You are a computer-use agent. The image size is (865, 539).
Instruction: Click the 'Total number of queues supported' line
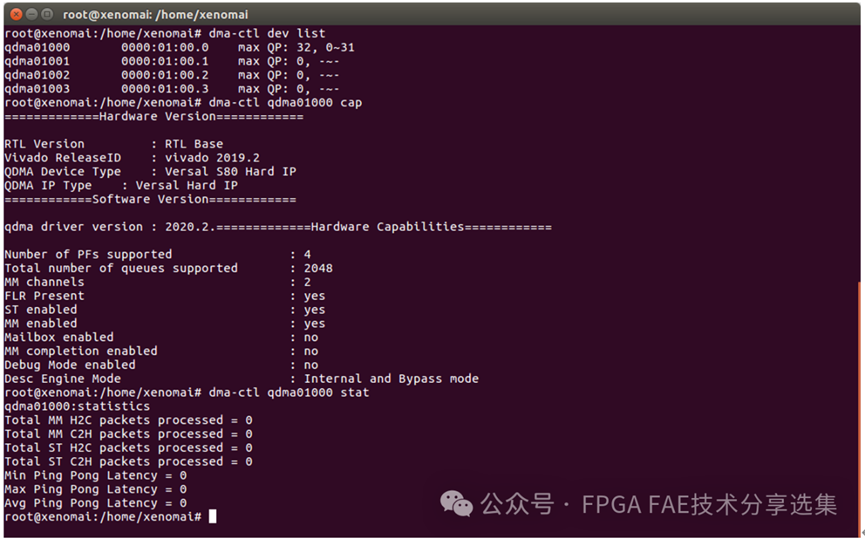coord(168,268)
